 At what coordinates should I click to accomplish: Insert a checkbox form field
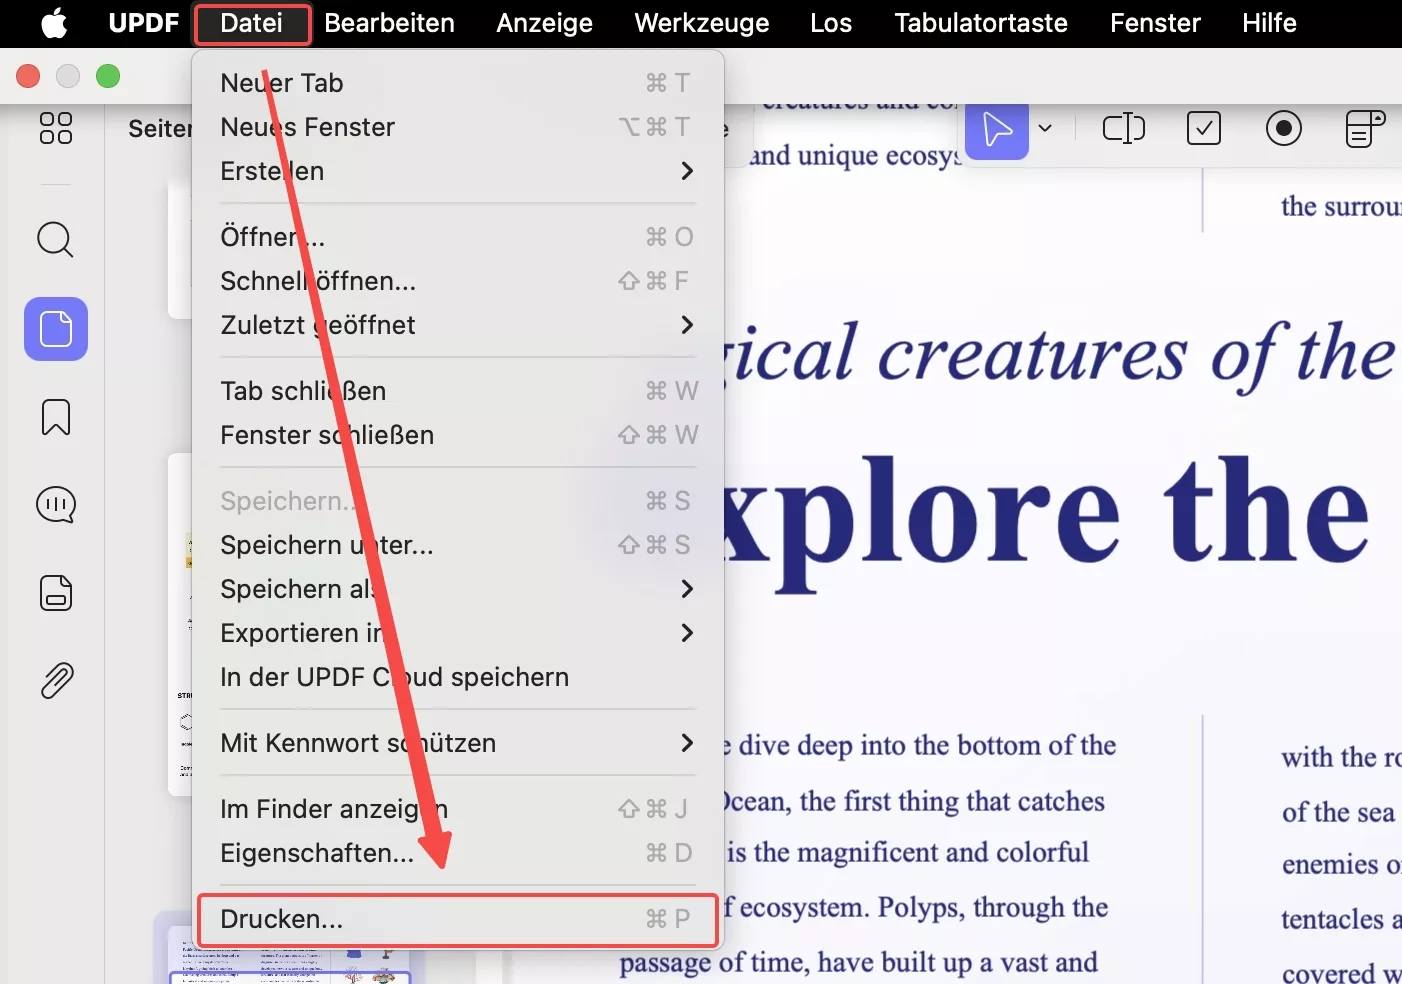1204,128
